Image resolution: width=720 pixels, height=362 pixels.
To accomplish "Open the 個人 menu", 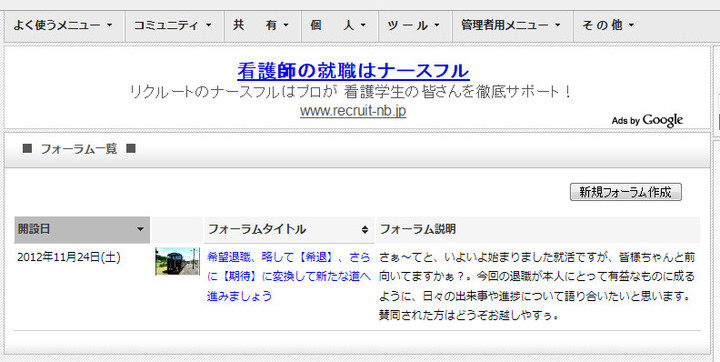I will [x=339, y=25].
